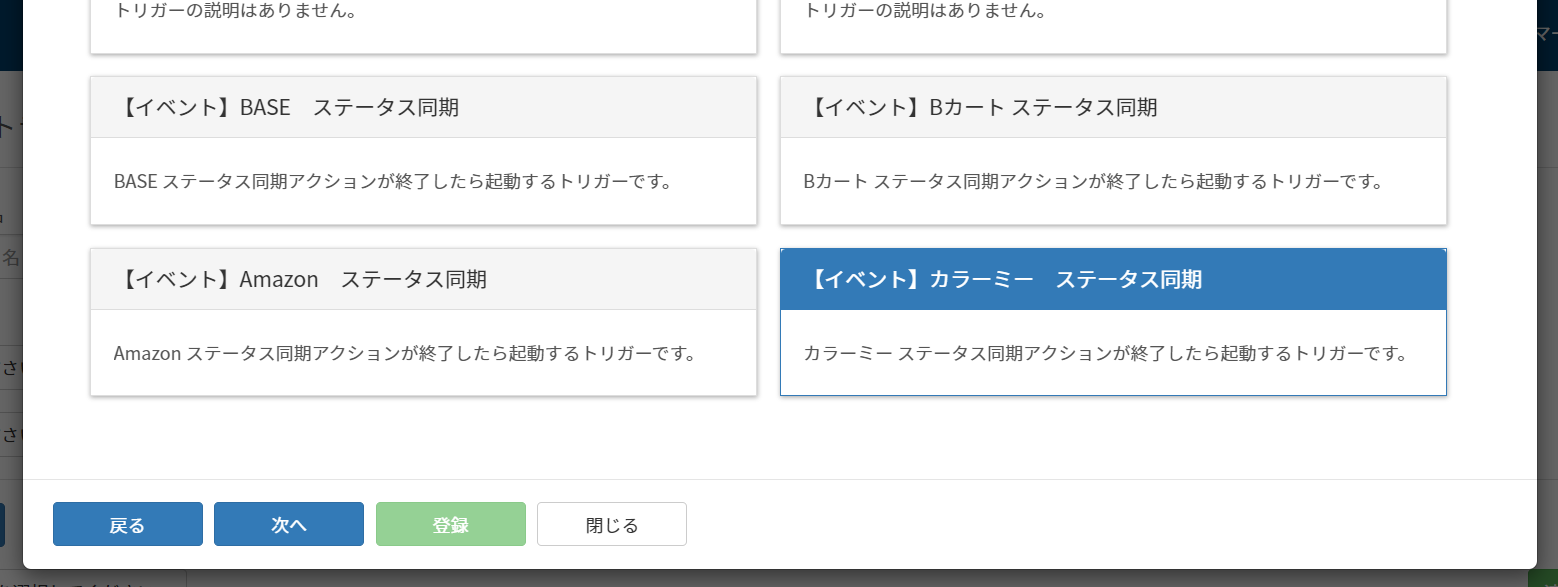The image size is (1558, 587).
Task: Click the dimmed backdrop beside the modal dialog
Action: (x=1547, y=300)
